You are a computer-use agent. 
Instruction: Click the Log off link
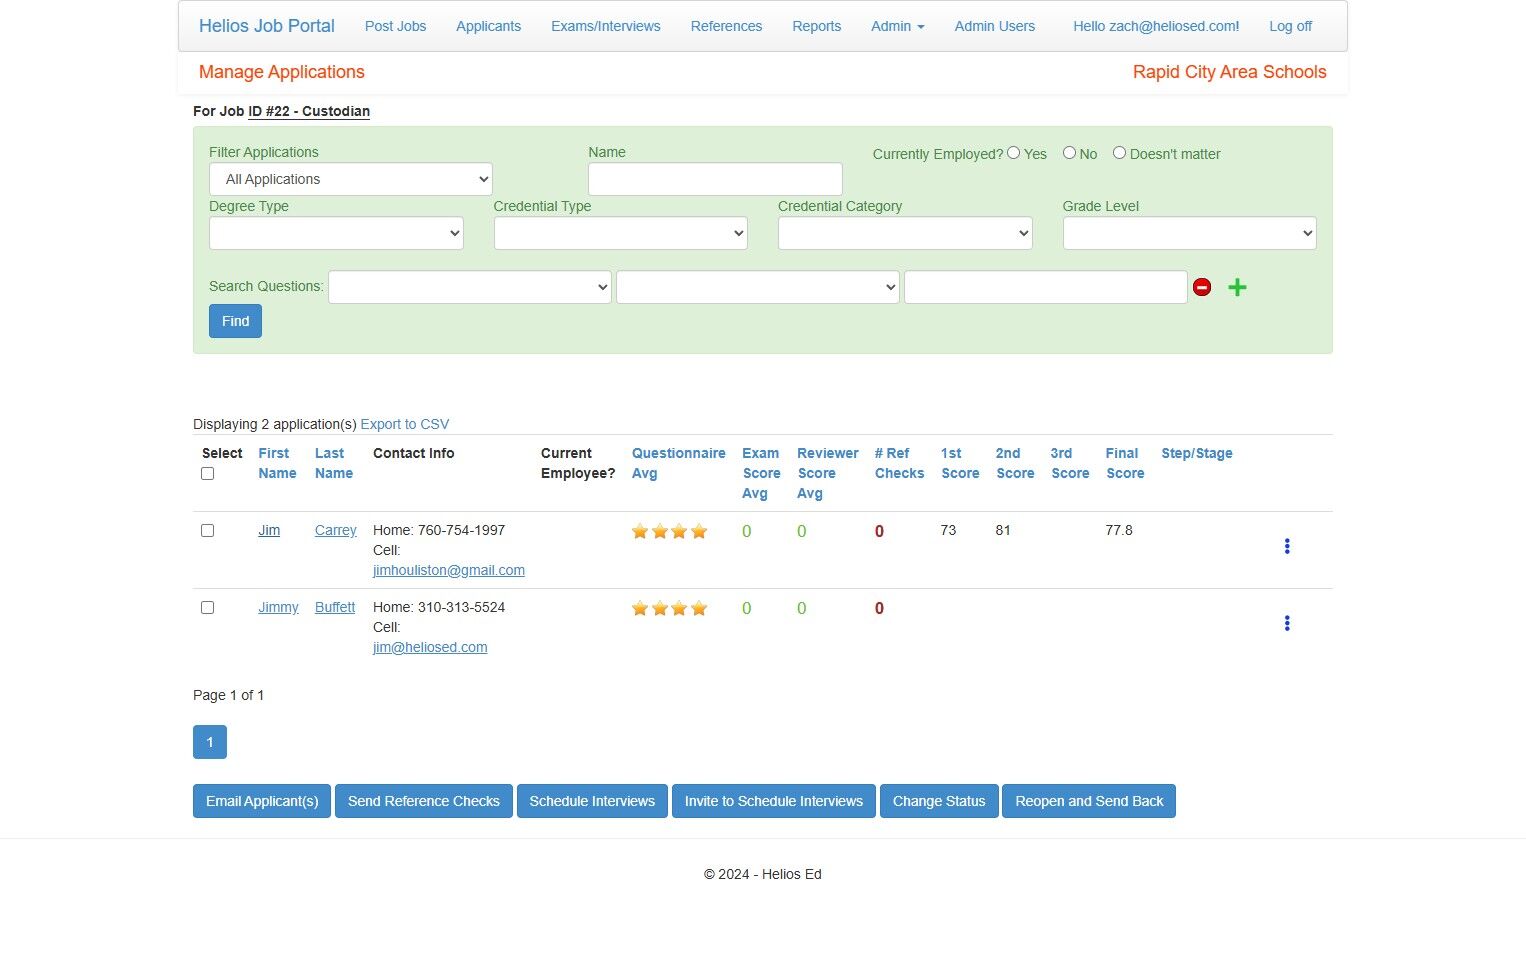pyautogui.click(x=1290, y=26)
